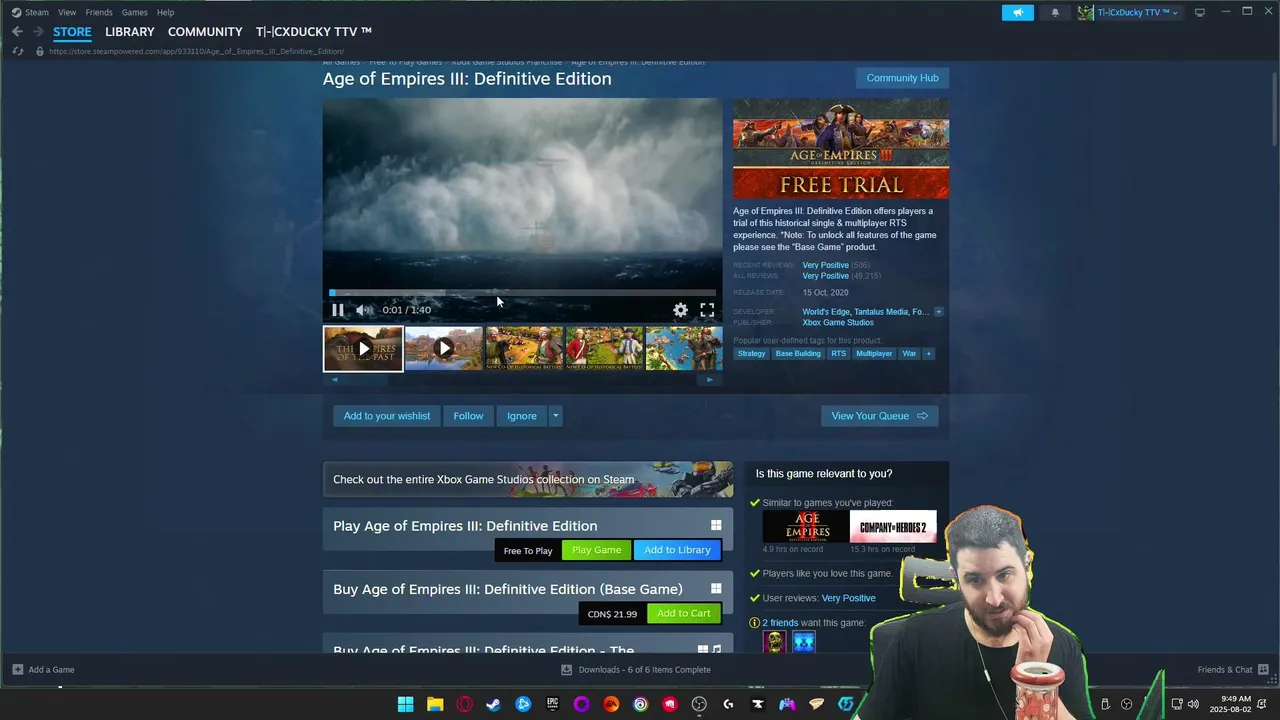Screen dimensions: 1280x720
Task: Select RTS tag
Action: tap(838, 353)
